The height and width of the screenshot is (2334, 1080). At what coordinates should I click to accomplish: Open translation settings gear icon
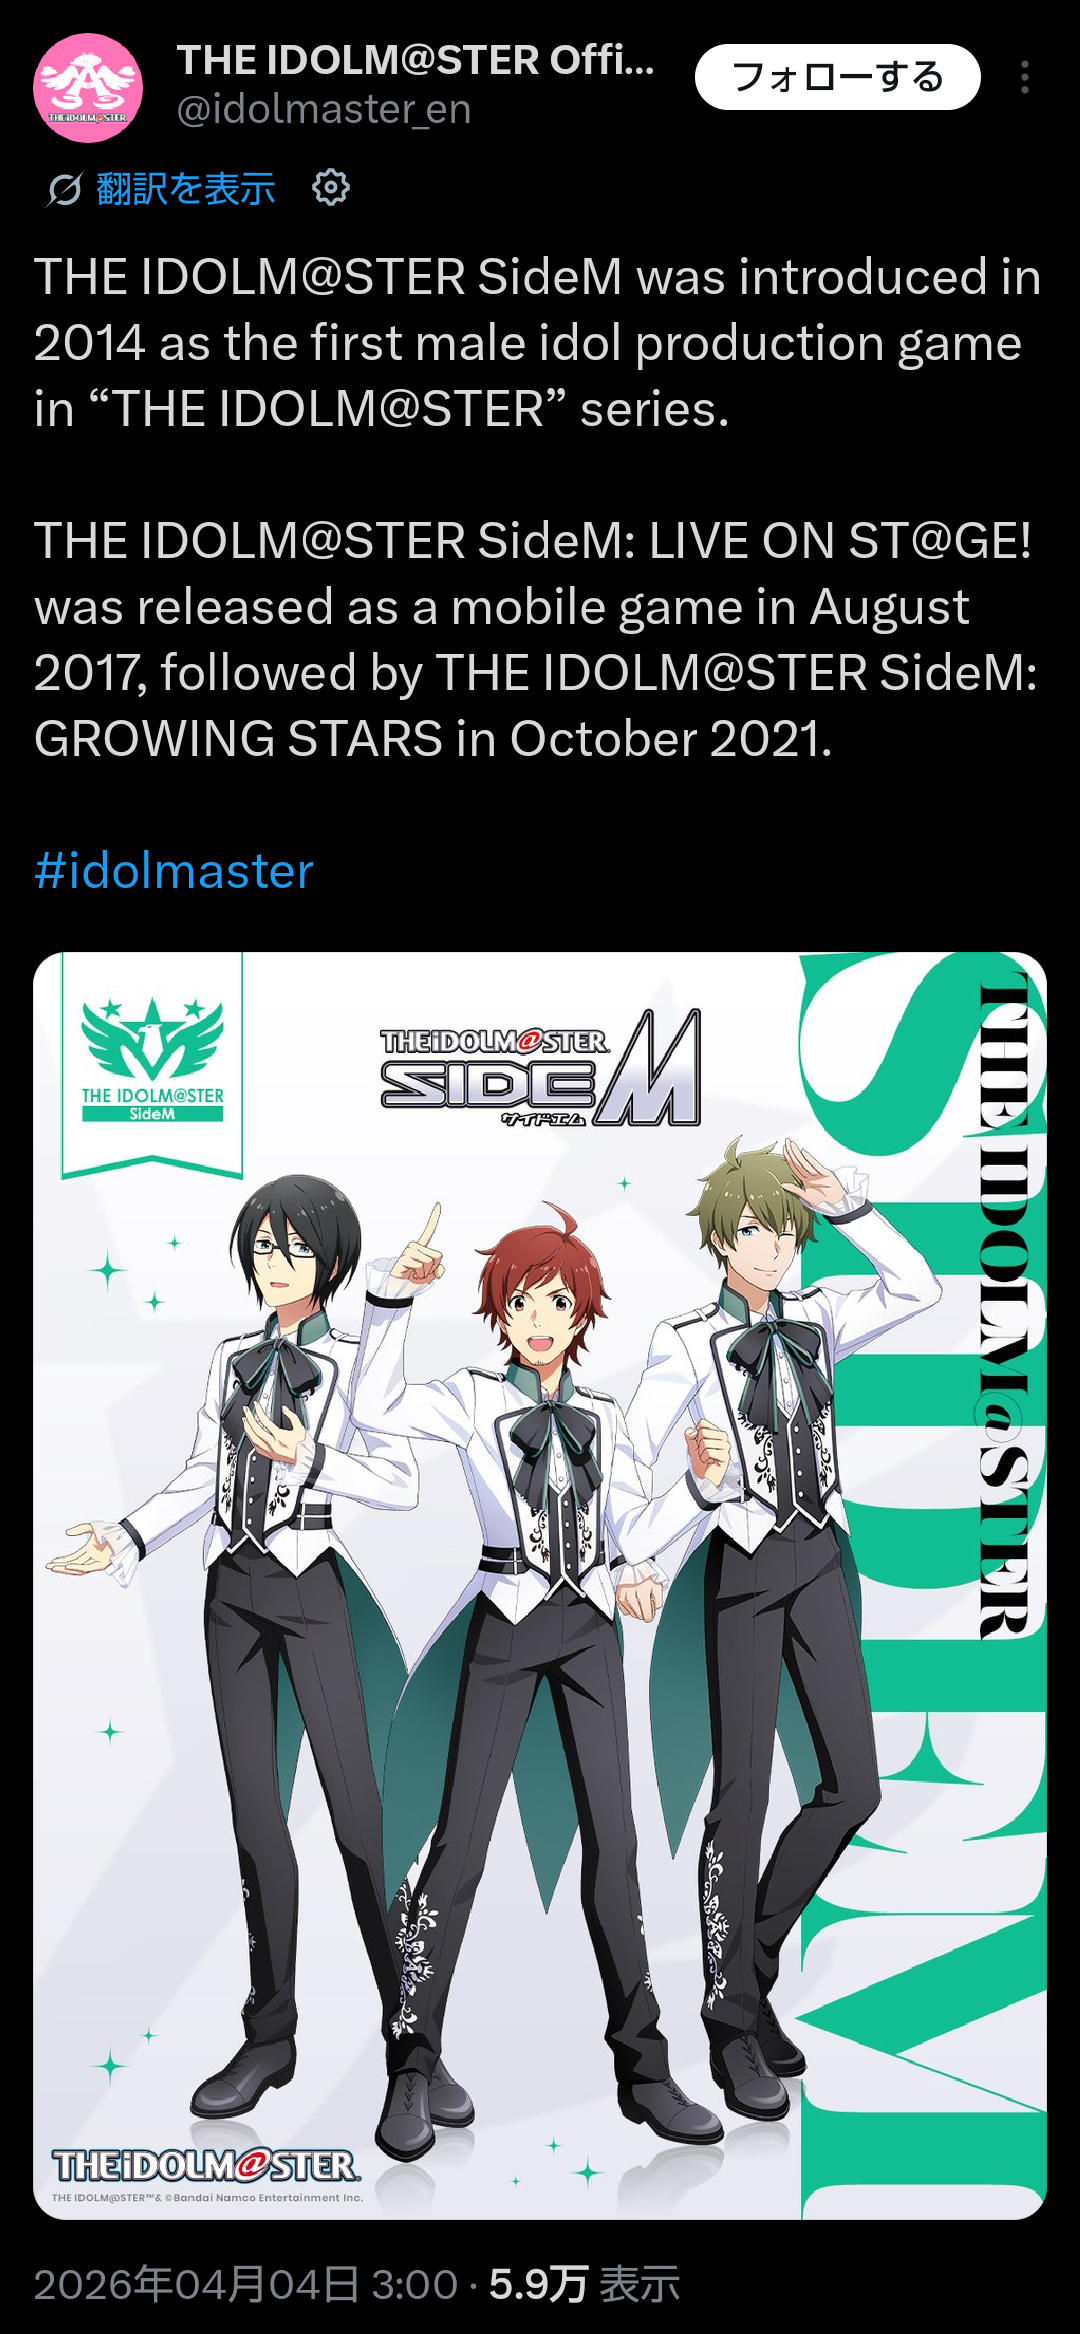[331, 187]
